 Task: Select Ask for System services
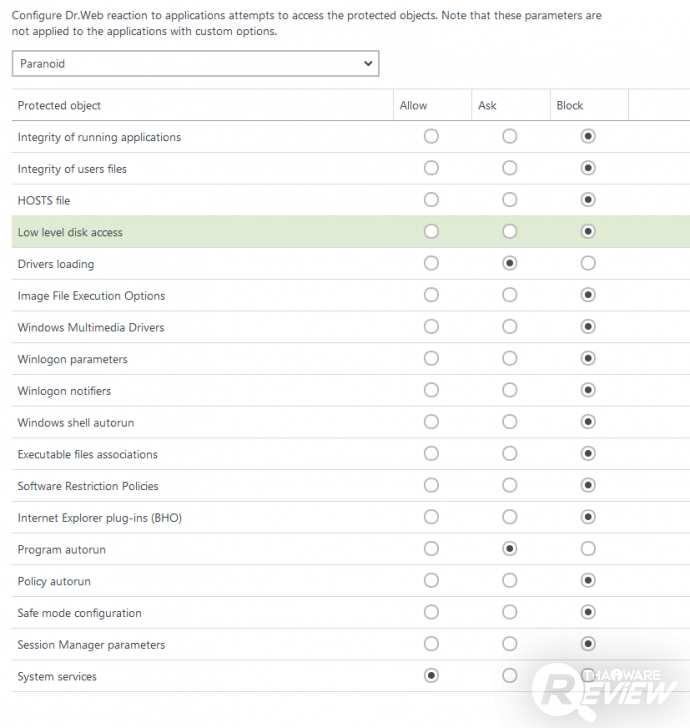pos(510,676)
